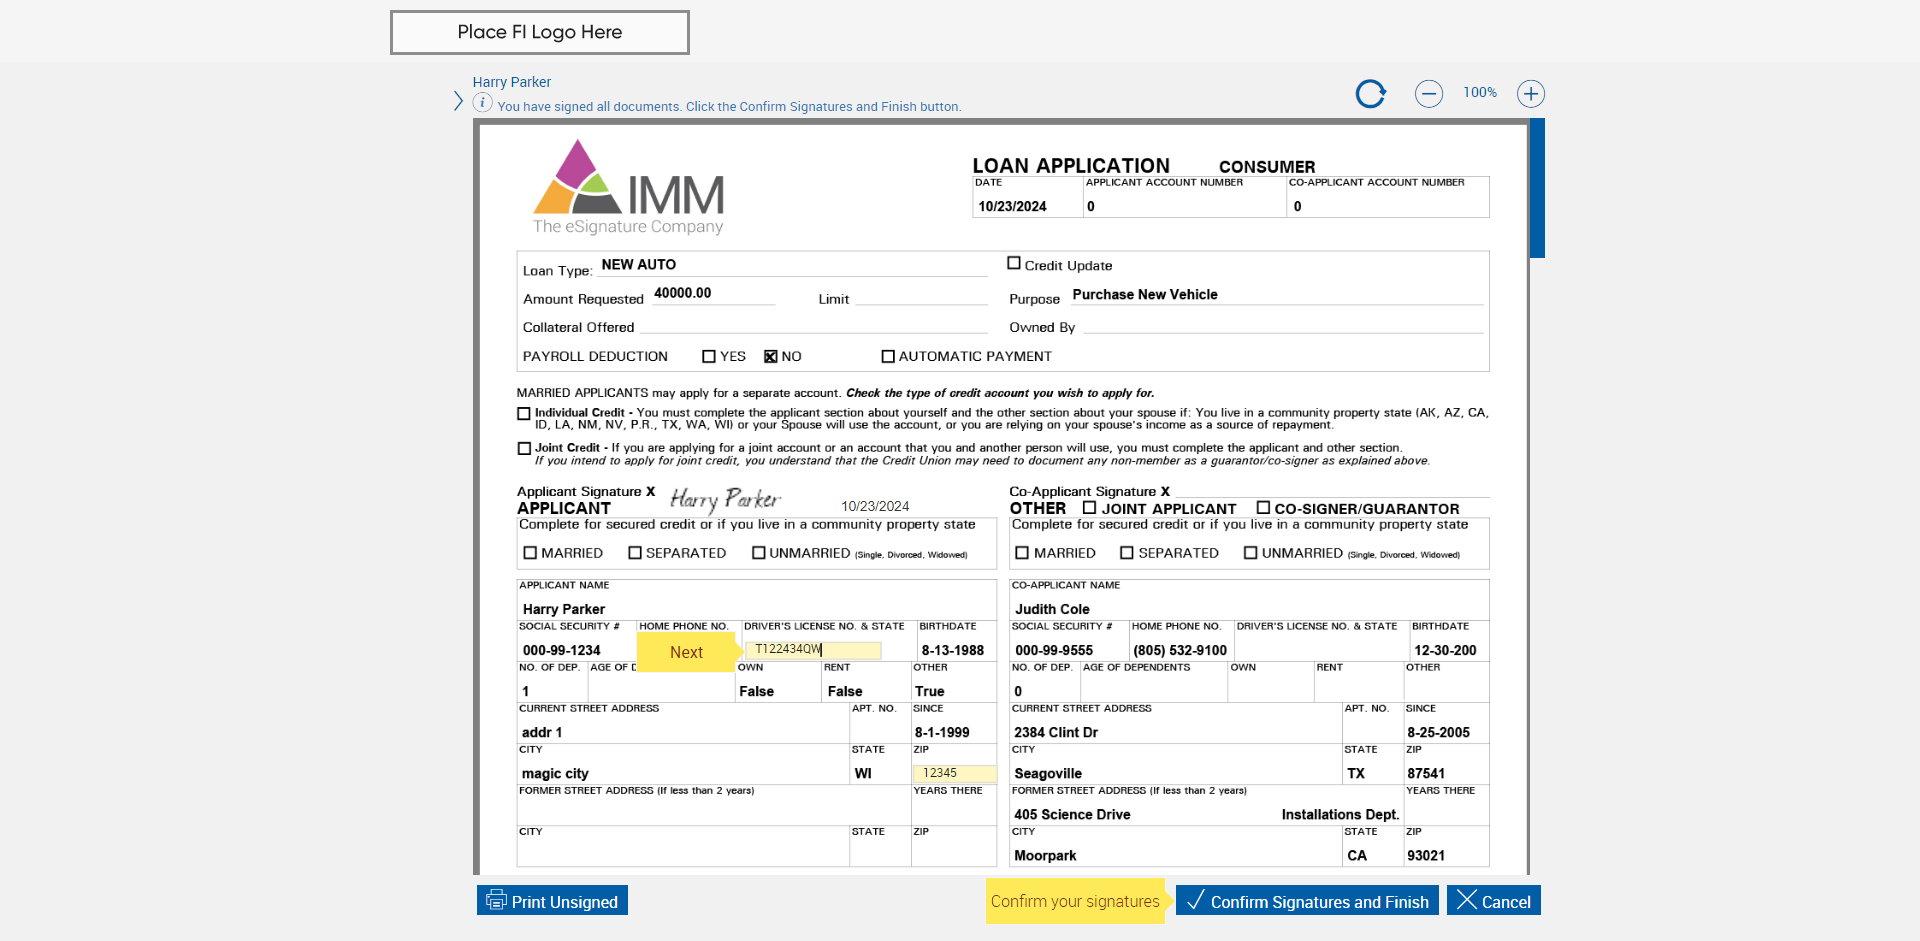Zoom in with the plus icon
The height and width of the screenshot is (941, 1920).
click(x=1531, y=94)
